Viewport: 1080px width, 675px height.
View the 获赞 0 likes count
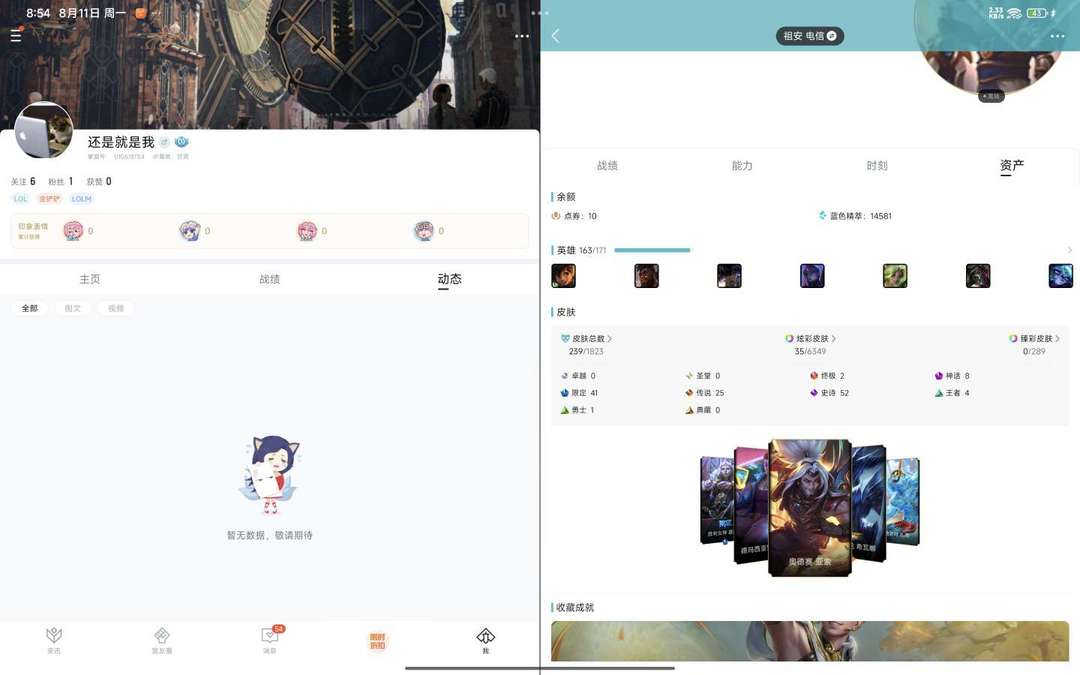tap(98, 181)
